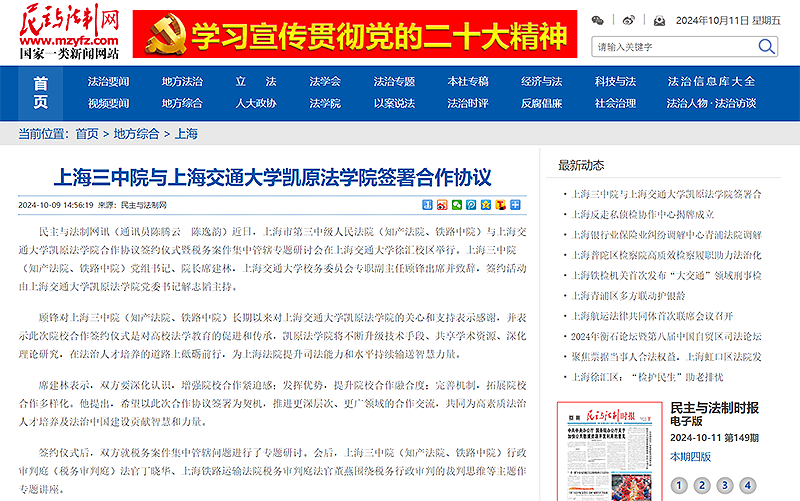Open sidebar news 2024年衡石论坛暨第八届中国自贸区司法论坛
The width and height of the screenshot is (800, 501).
point(666,337)
